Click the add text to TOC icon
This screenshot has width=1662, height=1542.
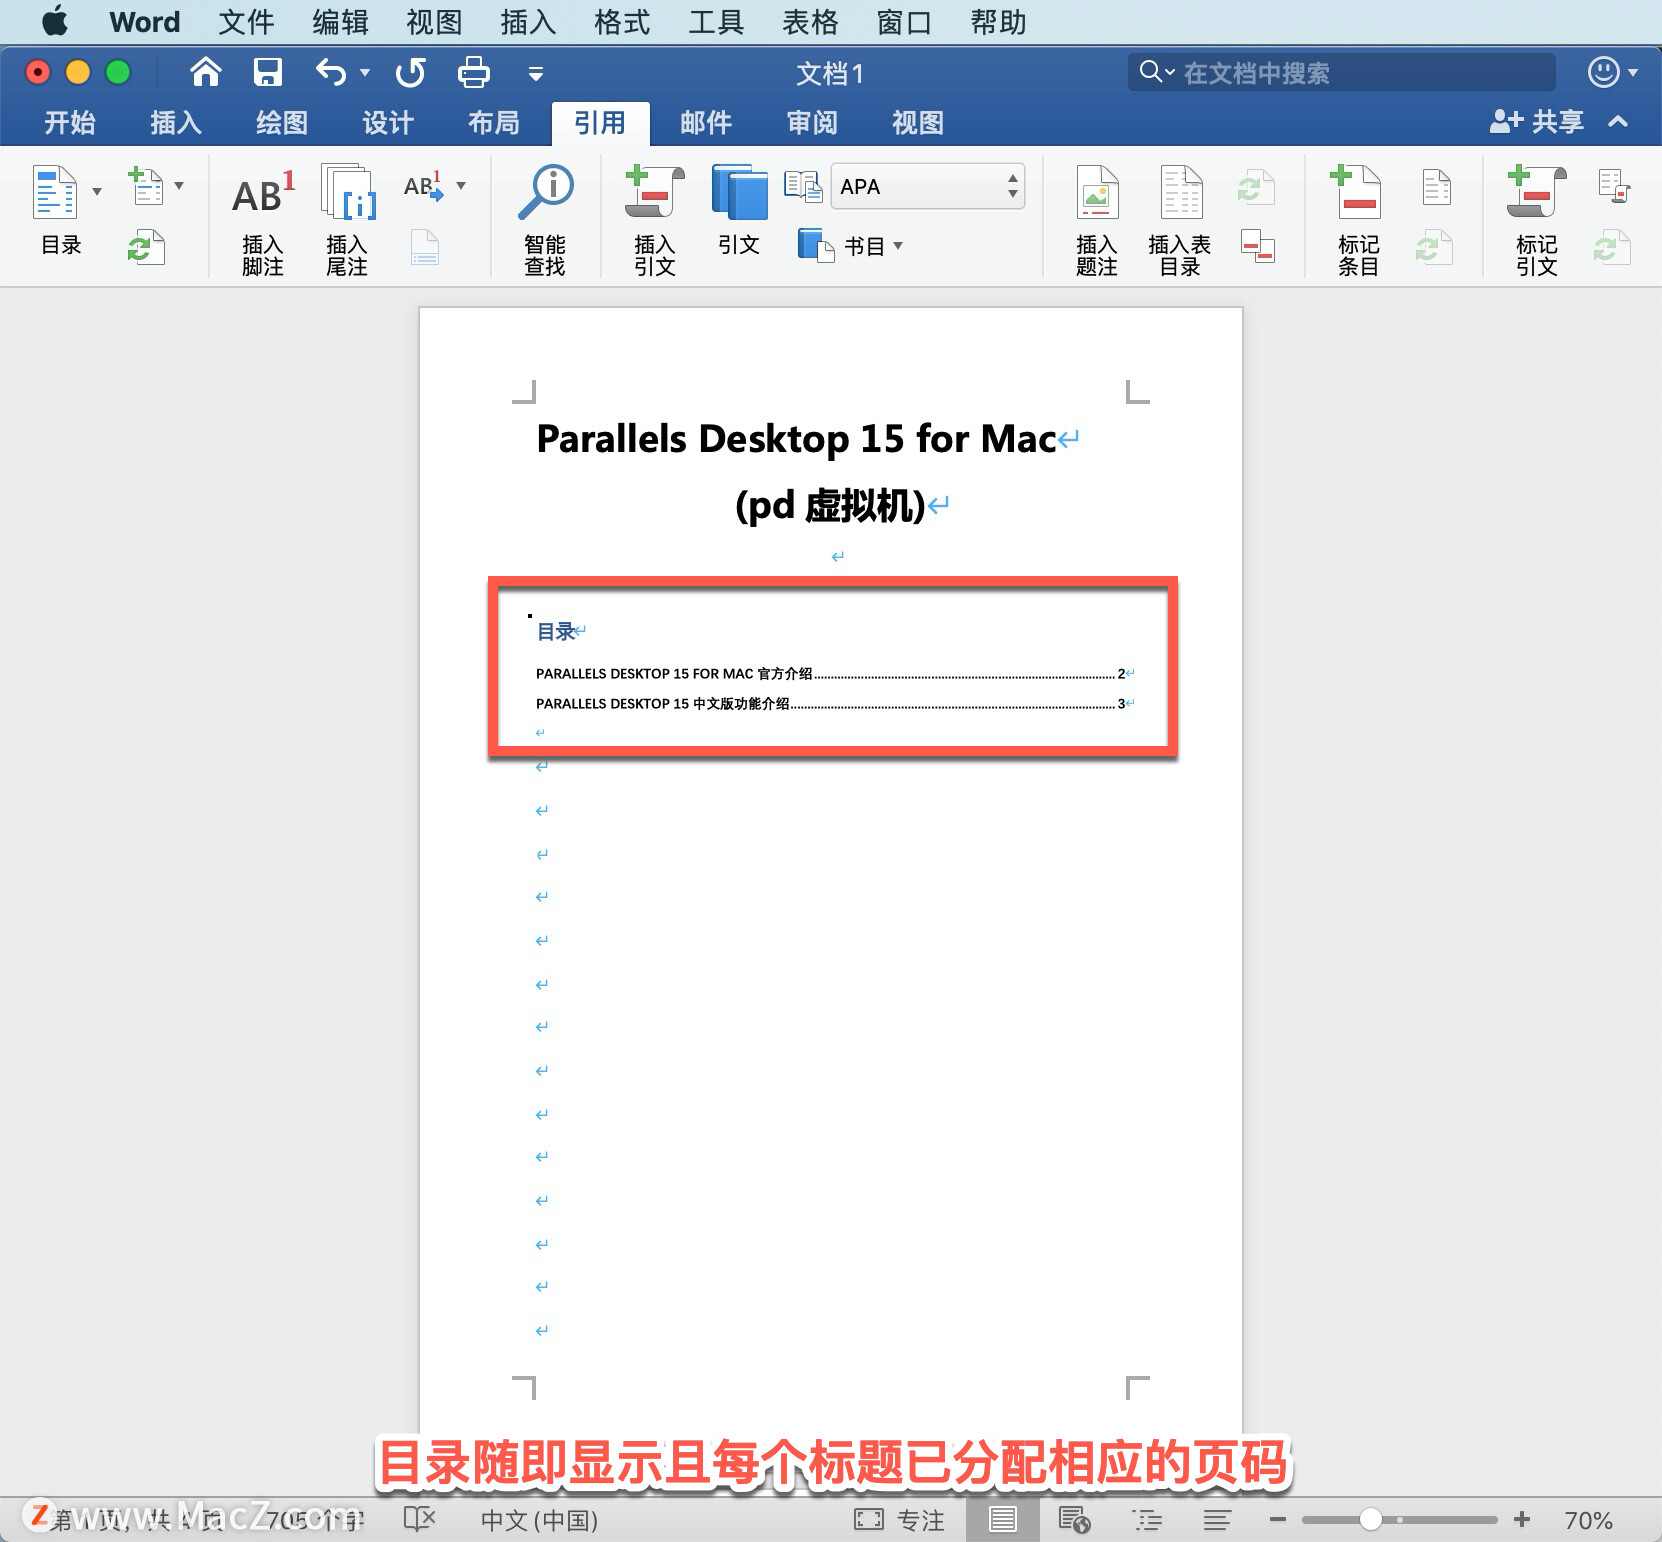(146, 186)
